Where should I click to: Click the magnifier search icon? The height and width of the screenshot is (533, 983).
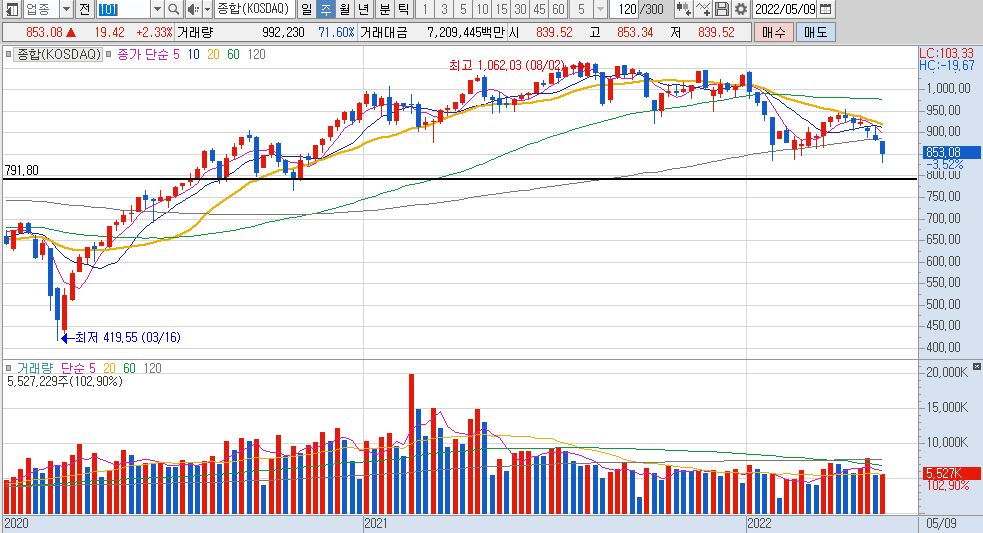coord(174,9)
